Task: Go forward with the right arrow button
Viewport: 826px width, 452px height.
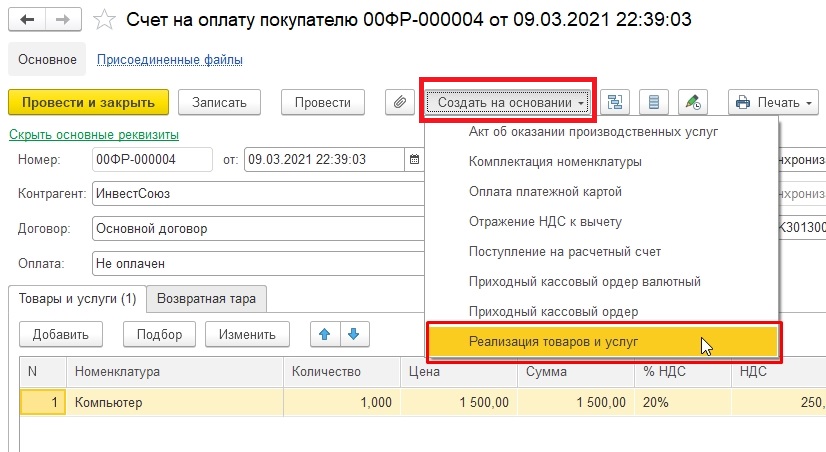Action: pos(63,20)
